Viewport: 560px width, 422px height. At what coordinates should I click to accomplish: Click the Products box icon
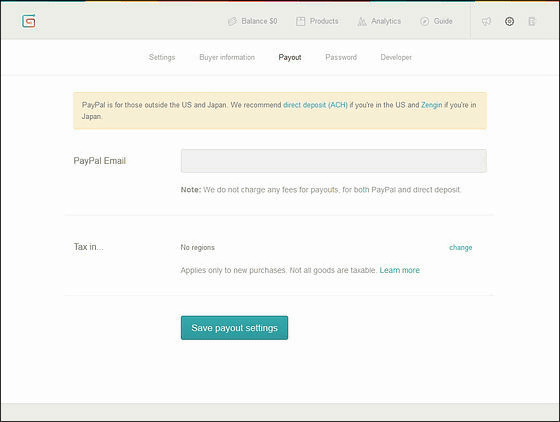(300, 21)
